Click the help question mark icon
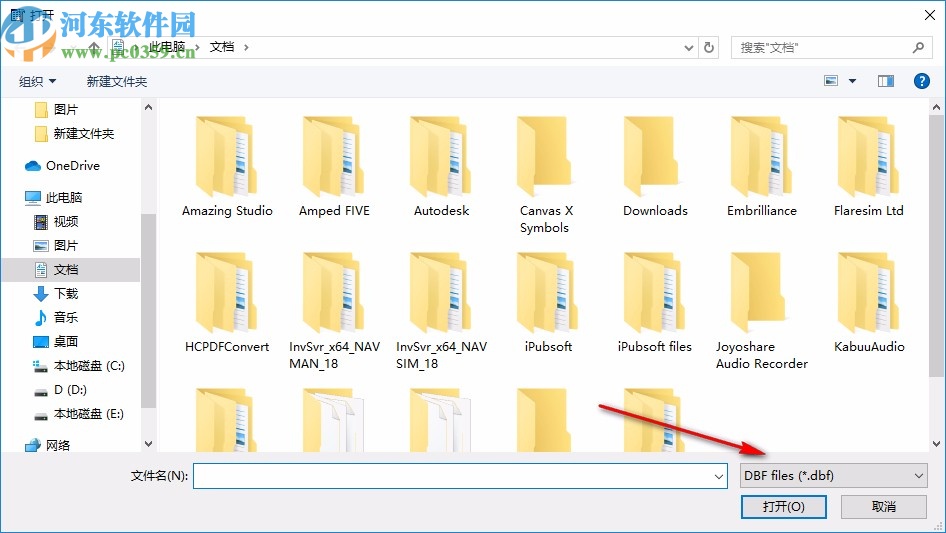Viewport: 946px width, 533px height. tap(921, 81)
